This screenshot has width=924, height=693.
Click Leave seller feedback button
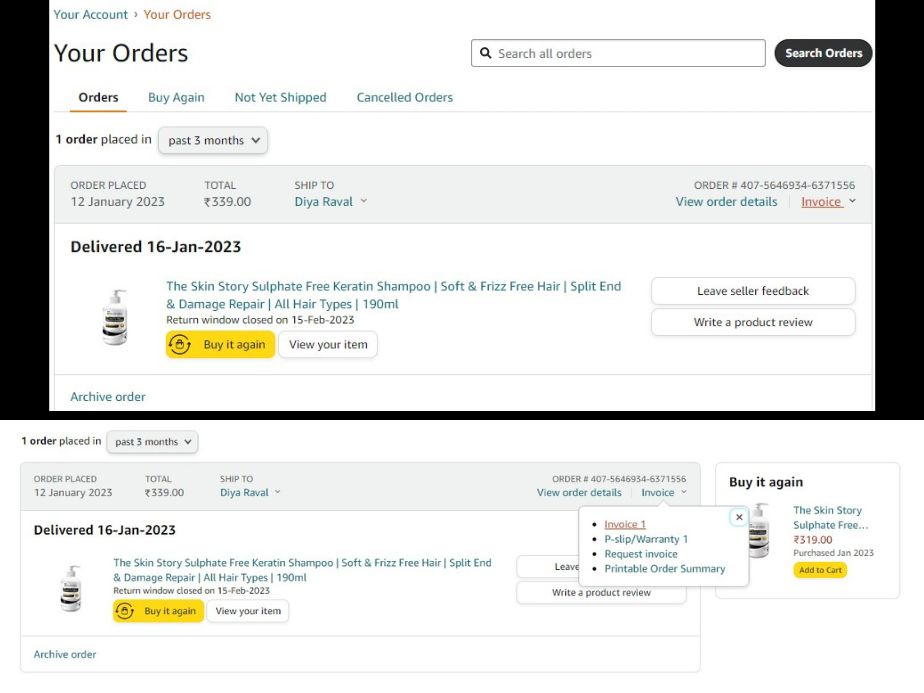(753, 291)
